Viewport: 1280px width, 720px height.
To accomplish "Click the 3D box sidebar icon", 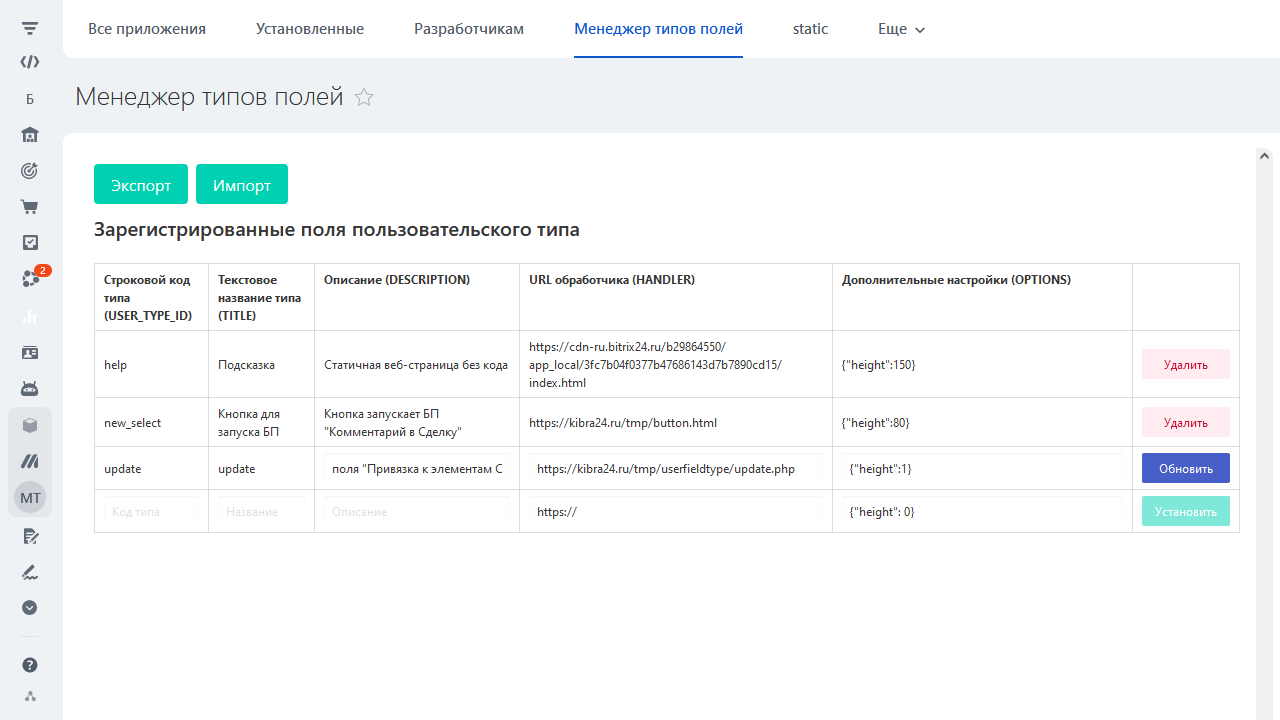I will (x=30, y=425).
